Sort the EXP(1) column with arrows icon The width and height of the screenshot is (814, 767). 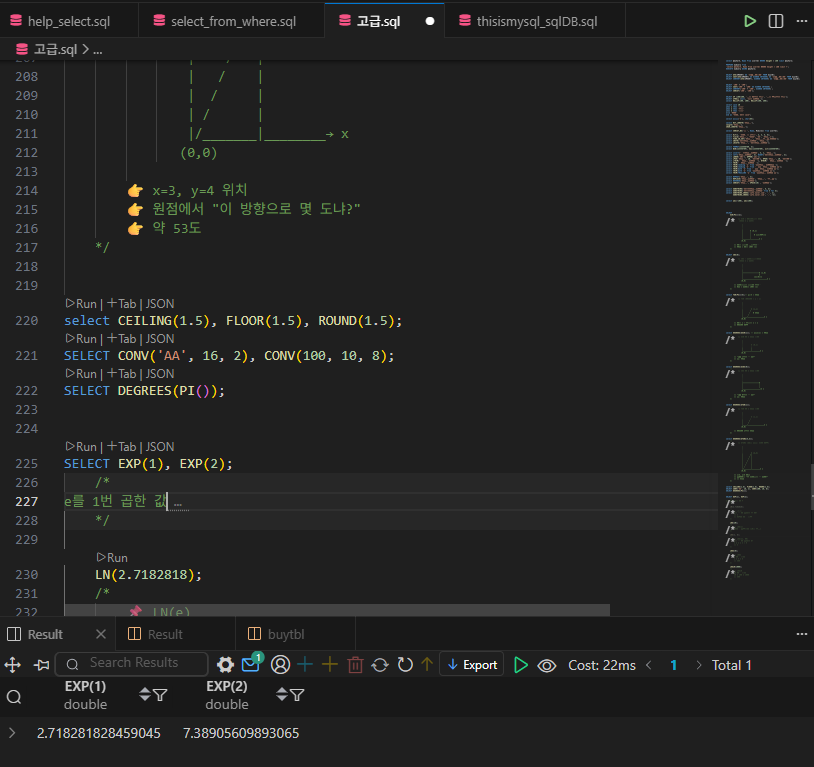tap(145, 694)
